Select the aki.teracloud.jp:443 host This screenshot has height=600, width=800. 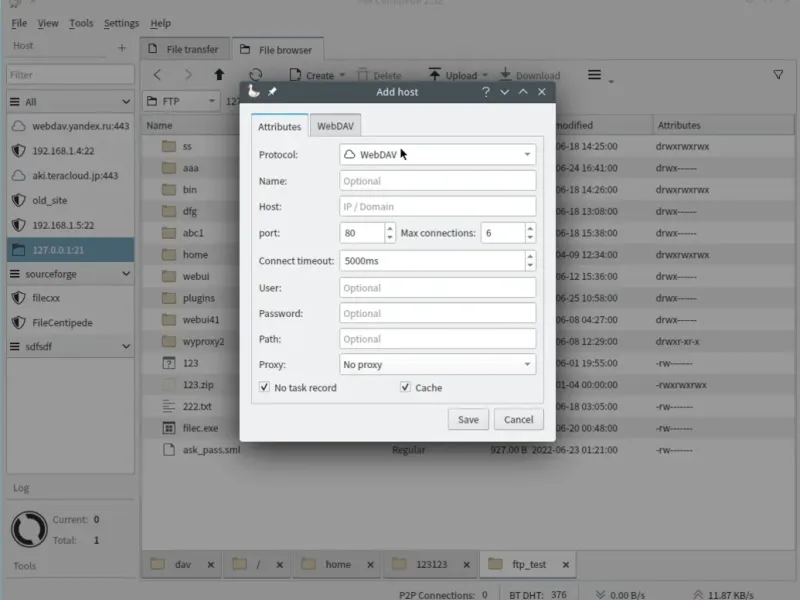pyautogui.click(x=70, y=176)
